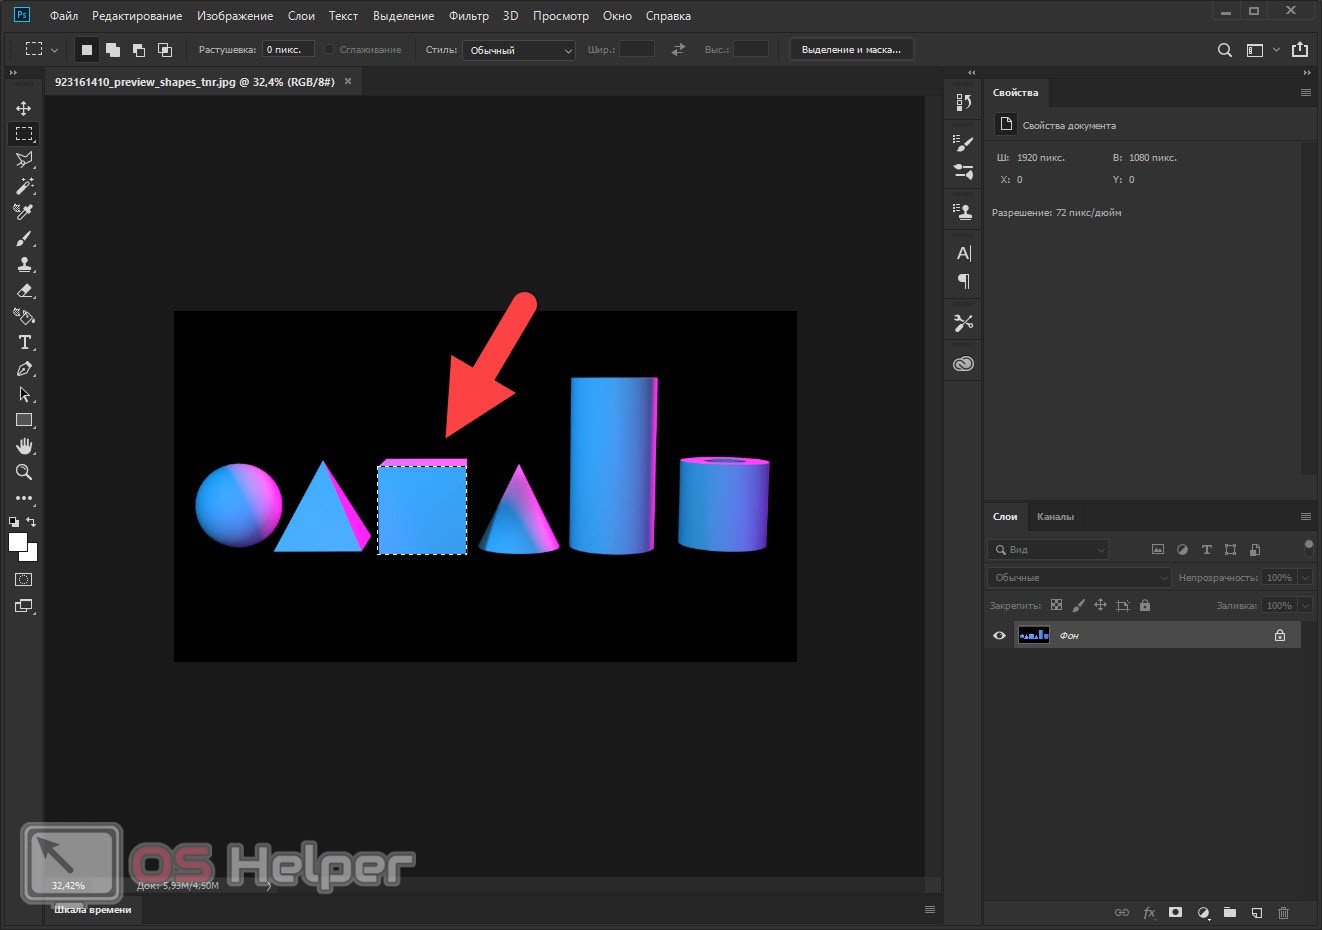
Task: Click the Фон layer lock icon
Action: [x=1280, y=635]
